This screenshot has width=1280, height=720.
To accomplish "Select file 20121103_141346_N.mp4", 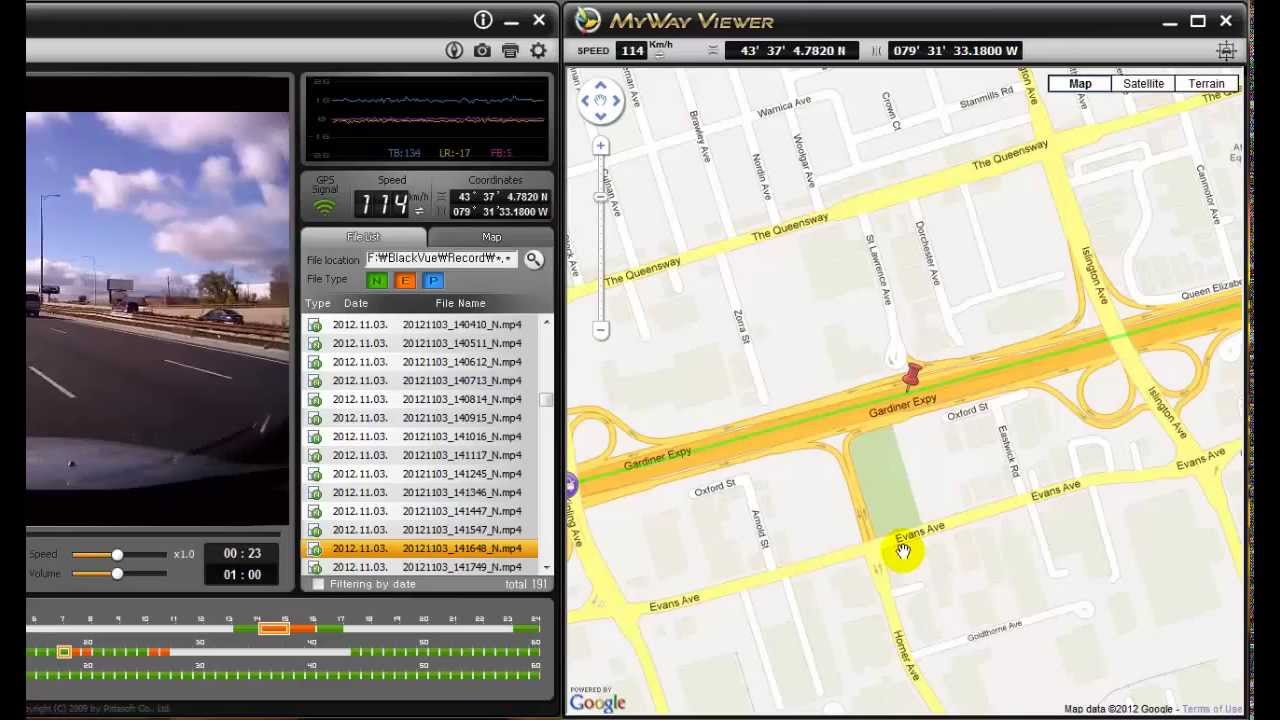I will pyautogui.click(x=420, y=493).
